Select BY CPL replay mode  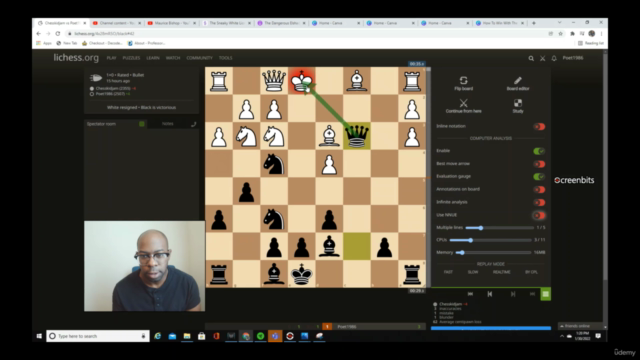tap(531, 272)
